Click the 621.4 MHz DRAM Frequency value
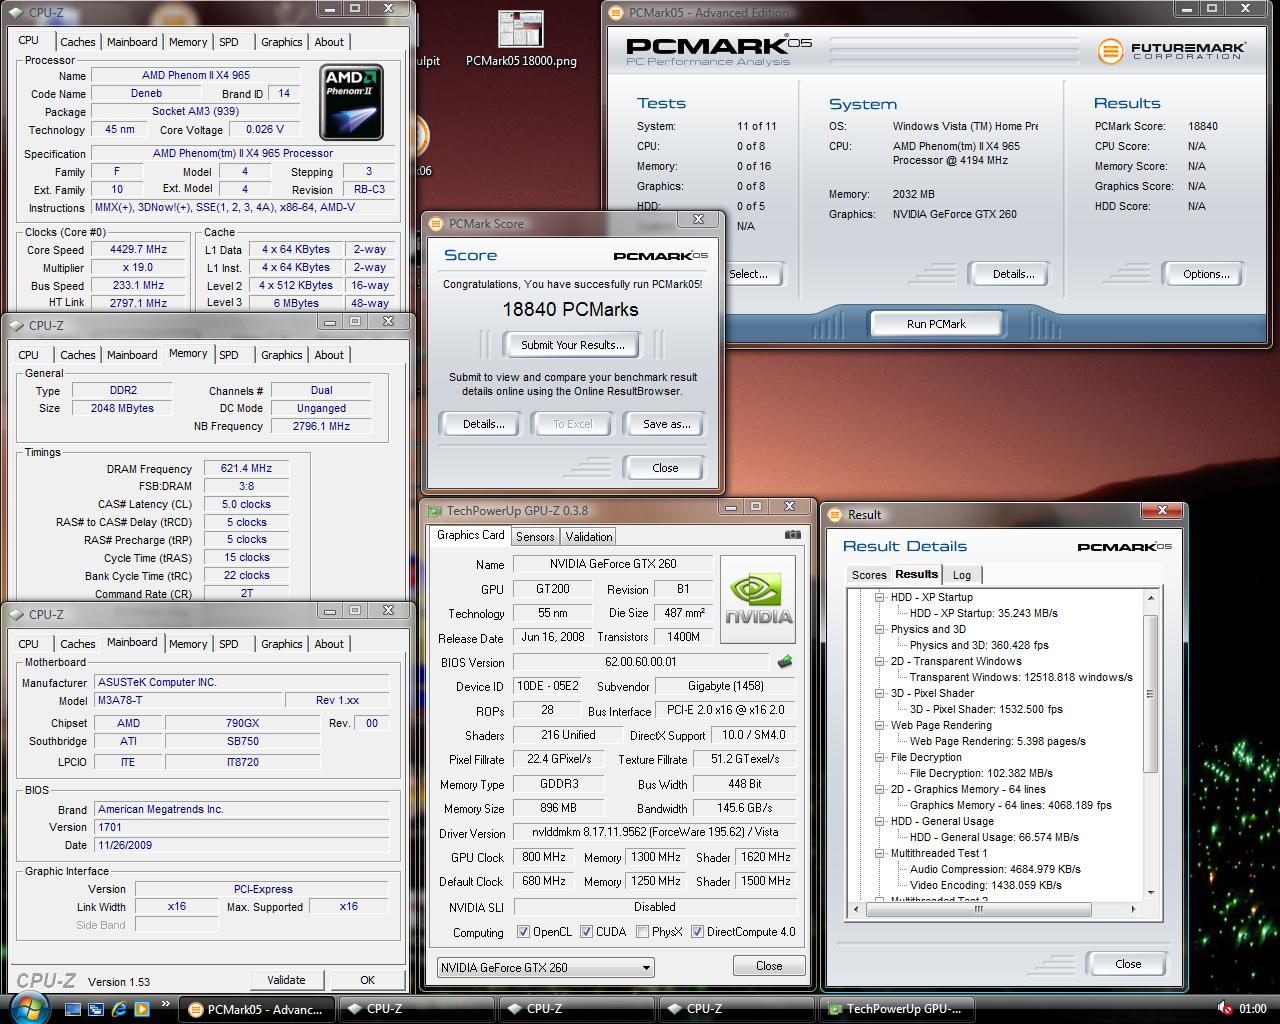This screenshot has width=1280, height=1024. point(246,468)
